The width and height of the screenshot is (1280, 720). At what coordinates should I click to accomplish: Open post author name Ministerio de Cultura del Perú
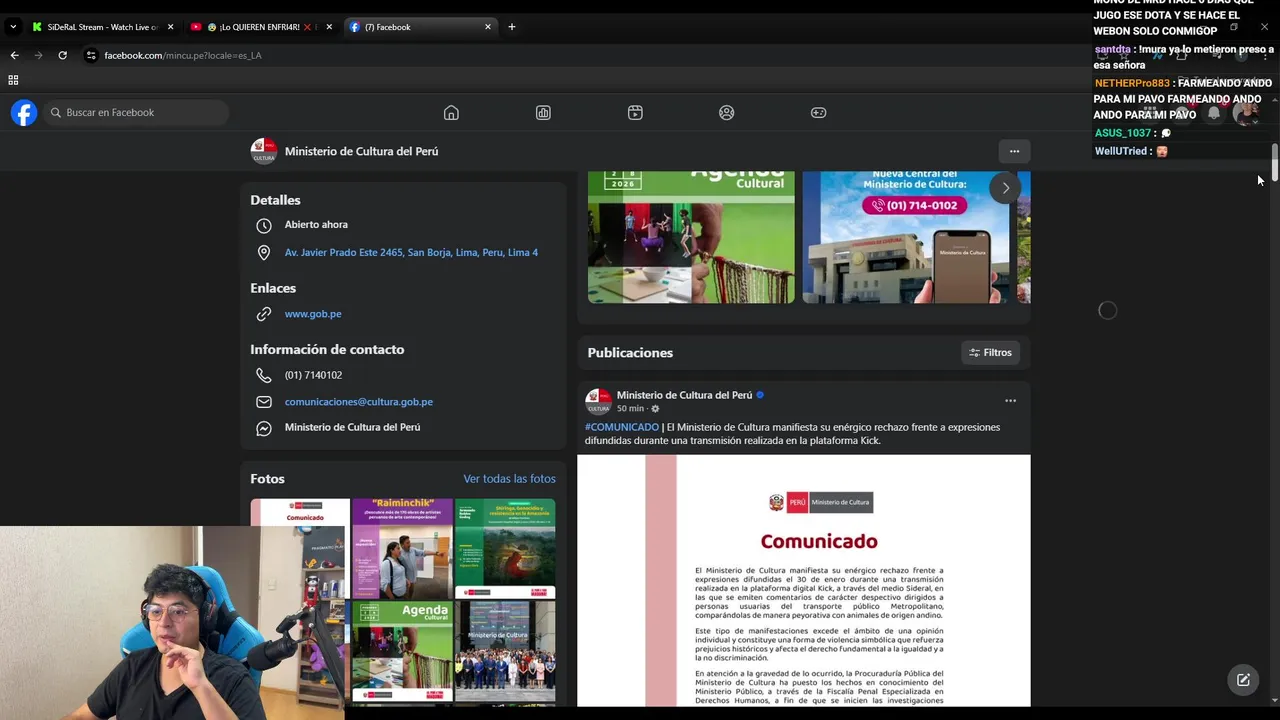(x=684, y=395)
